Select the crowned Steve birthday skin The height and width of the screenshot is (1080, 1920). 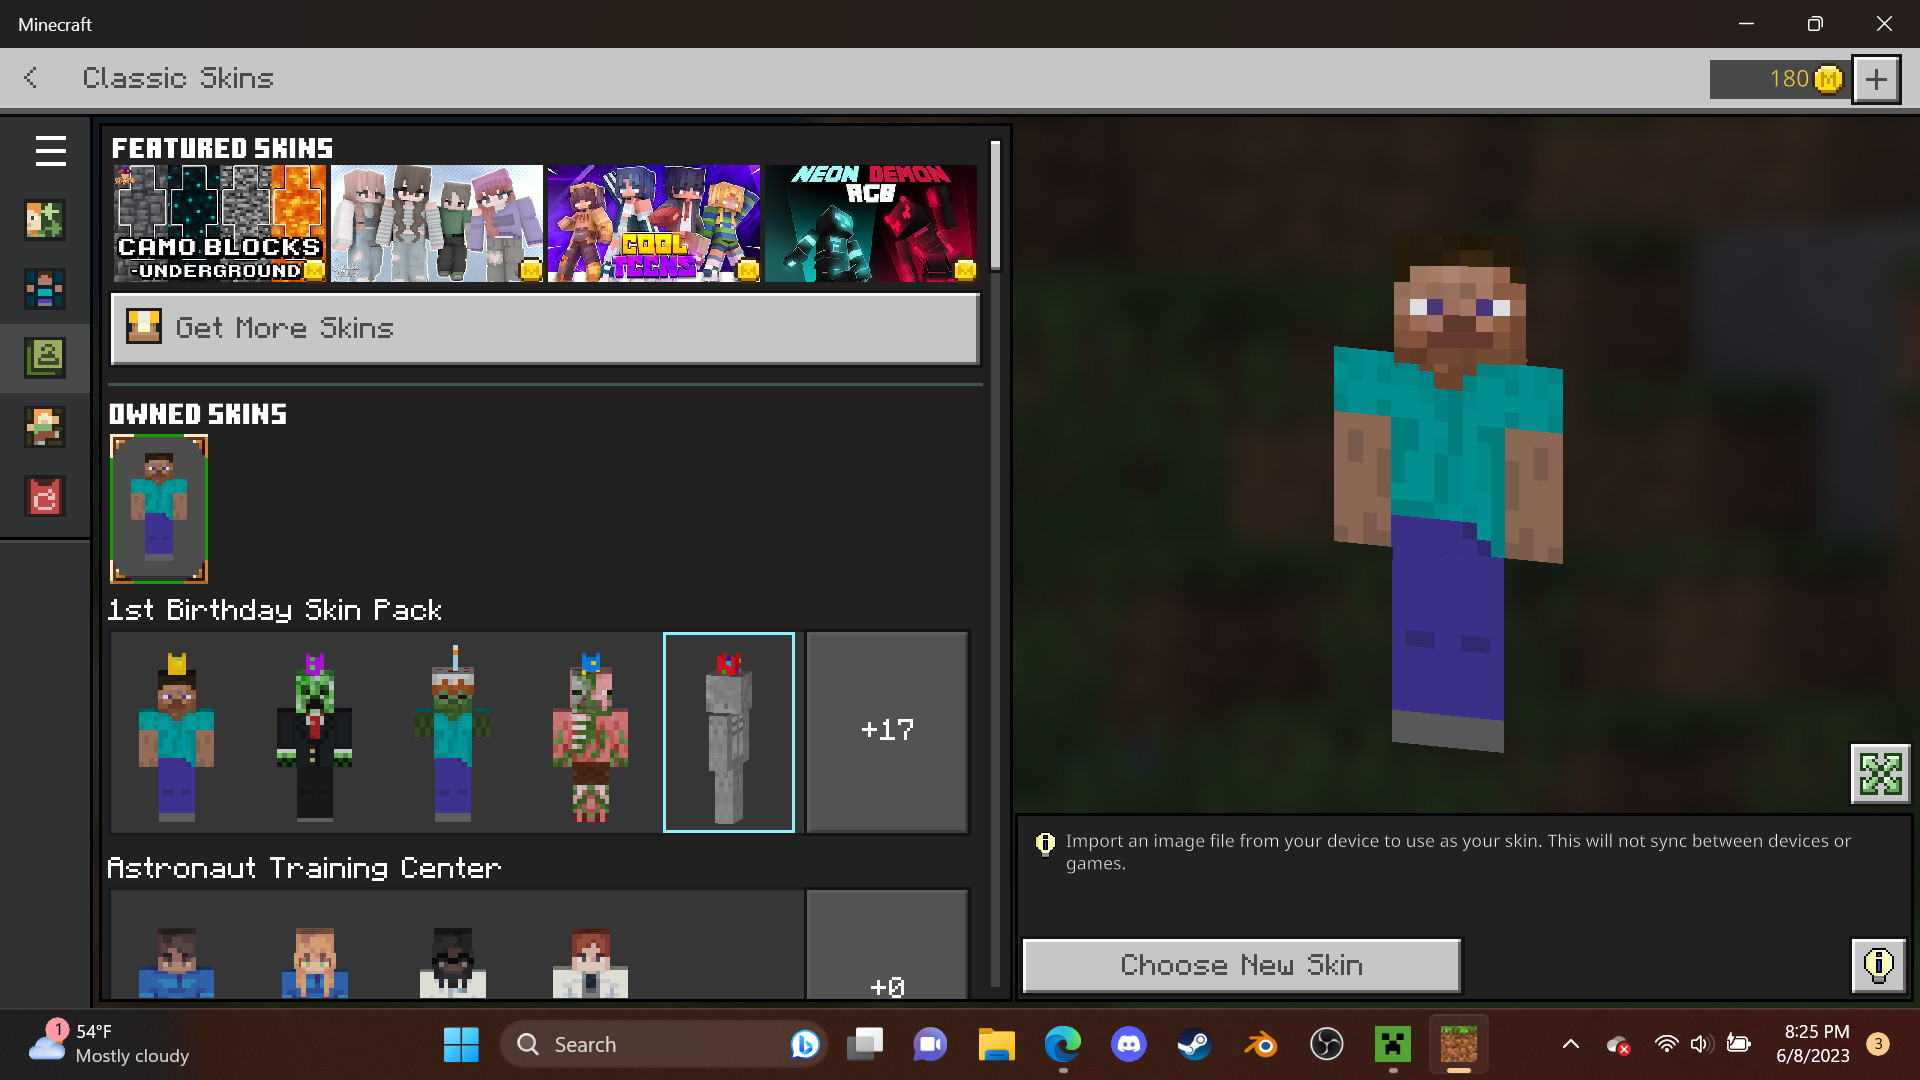(x=176, y=732)
